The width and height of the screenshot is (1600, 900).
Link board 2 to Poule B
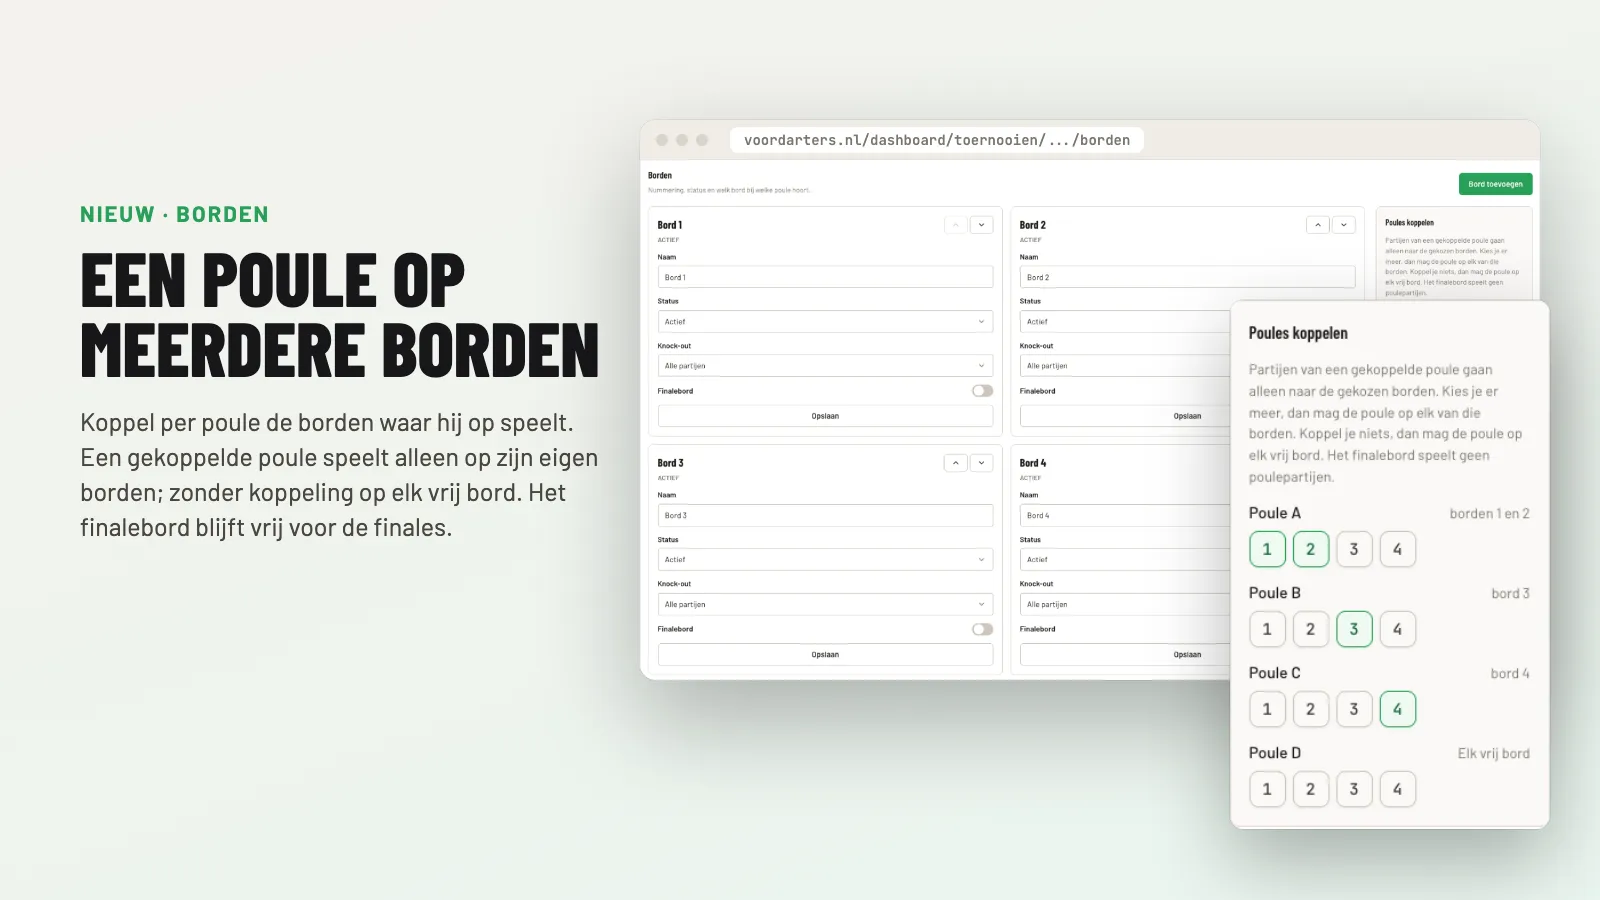(x=1311, y=629)
